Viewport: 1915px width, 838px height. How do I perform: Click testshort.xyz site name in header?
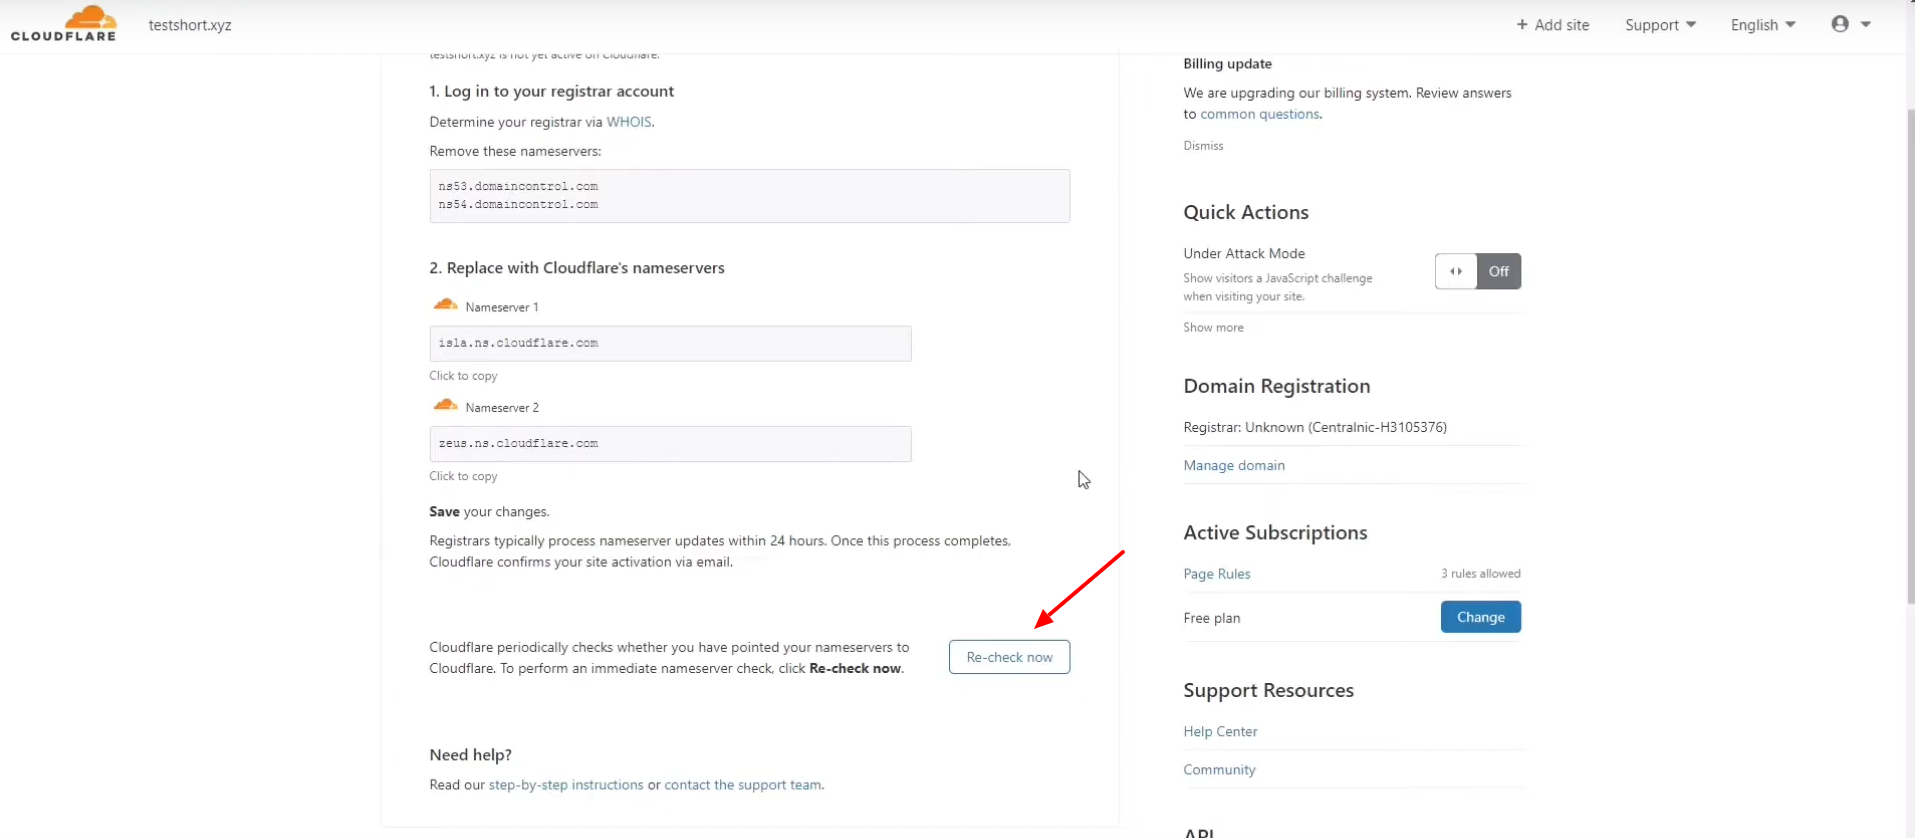(190, 25)
